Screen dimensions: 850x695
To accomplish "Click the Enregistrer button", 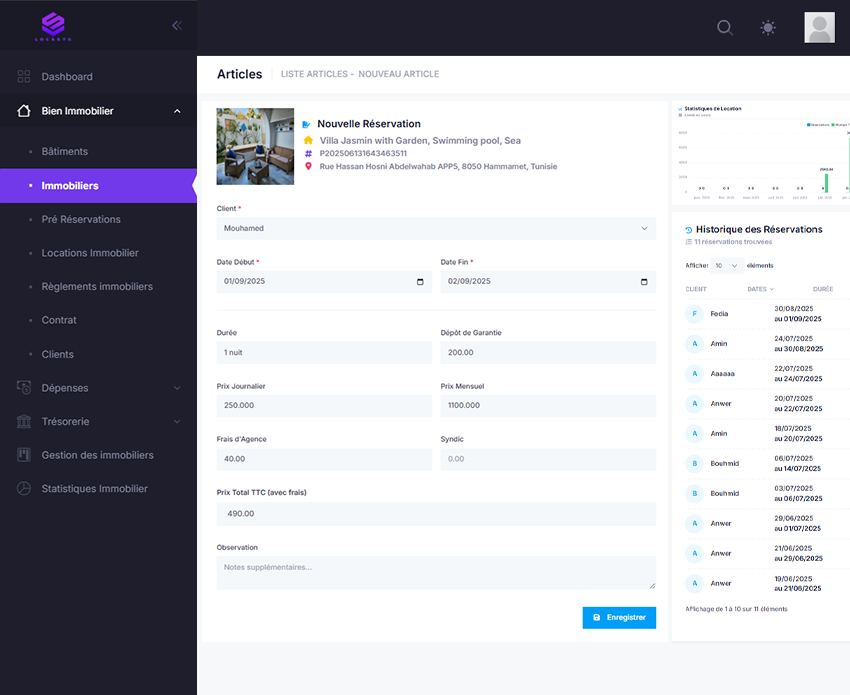I will (x=619, y=617).
